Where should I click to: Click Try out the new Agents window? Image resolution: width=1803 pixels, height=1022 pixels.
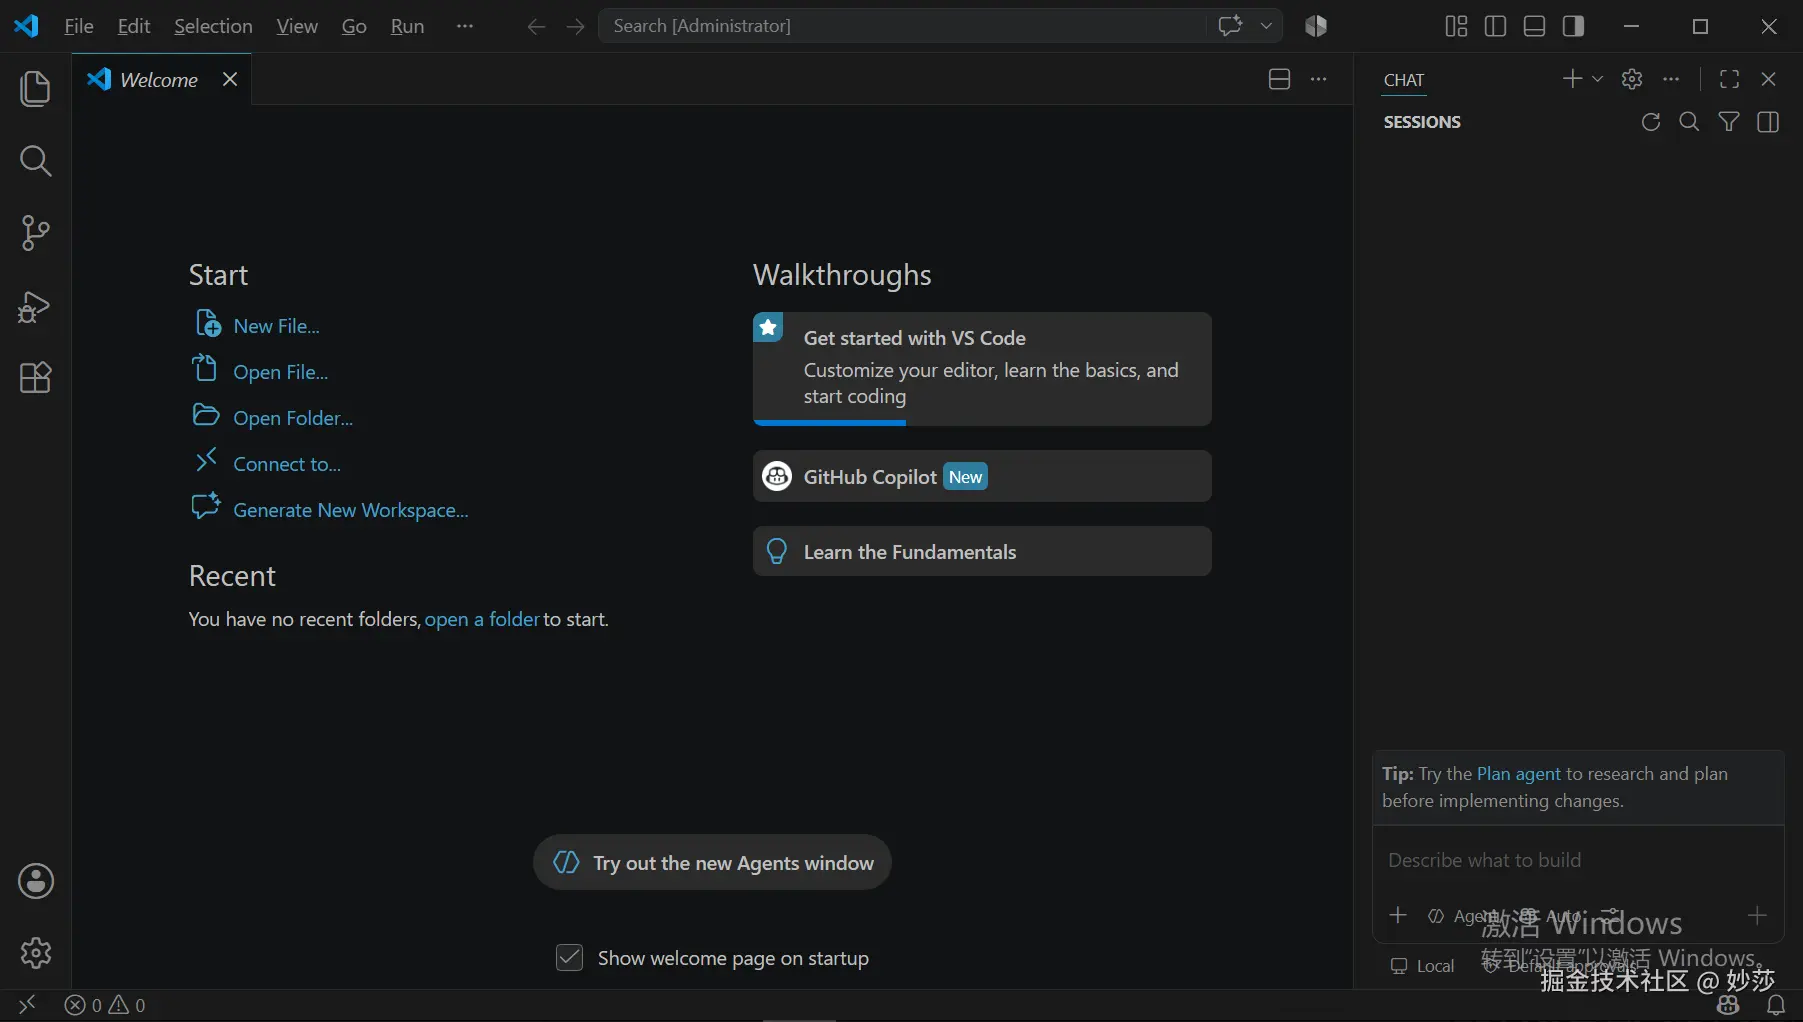tap(712, 862)
